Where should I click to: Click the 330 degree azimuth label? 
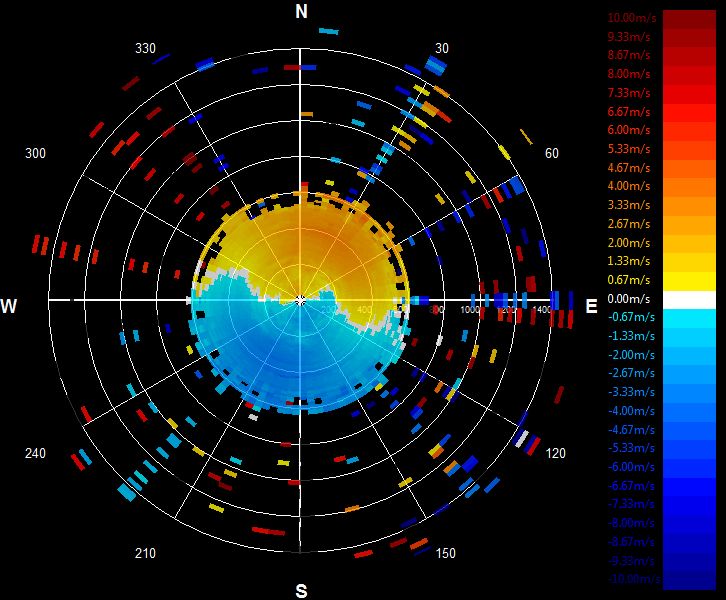[145, 48]
